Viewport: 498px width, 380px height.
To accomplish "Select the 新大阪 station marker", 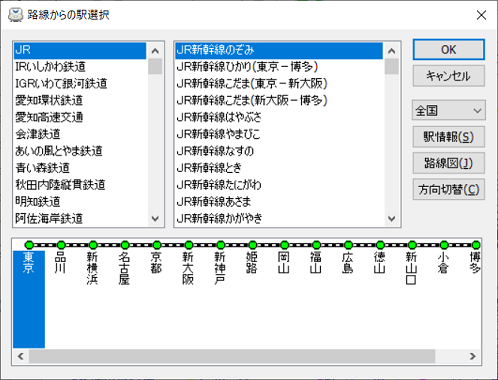I will point(189,245).
